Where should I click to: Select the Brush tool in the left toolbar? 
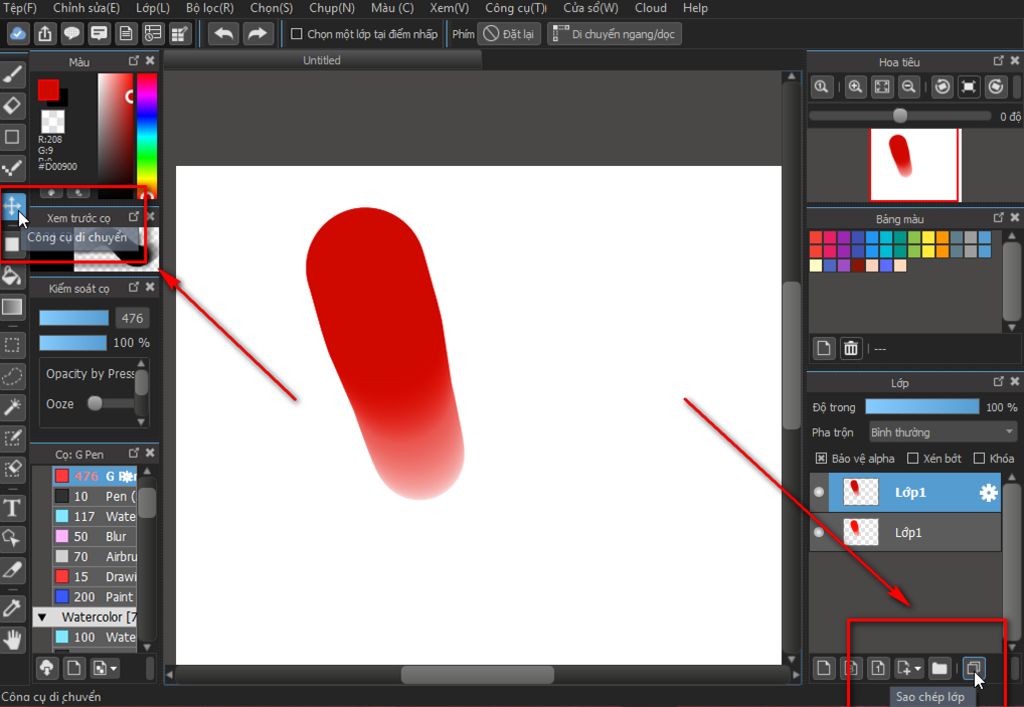(12, 74)
